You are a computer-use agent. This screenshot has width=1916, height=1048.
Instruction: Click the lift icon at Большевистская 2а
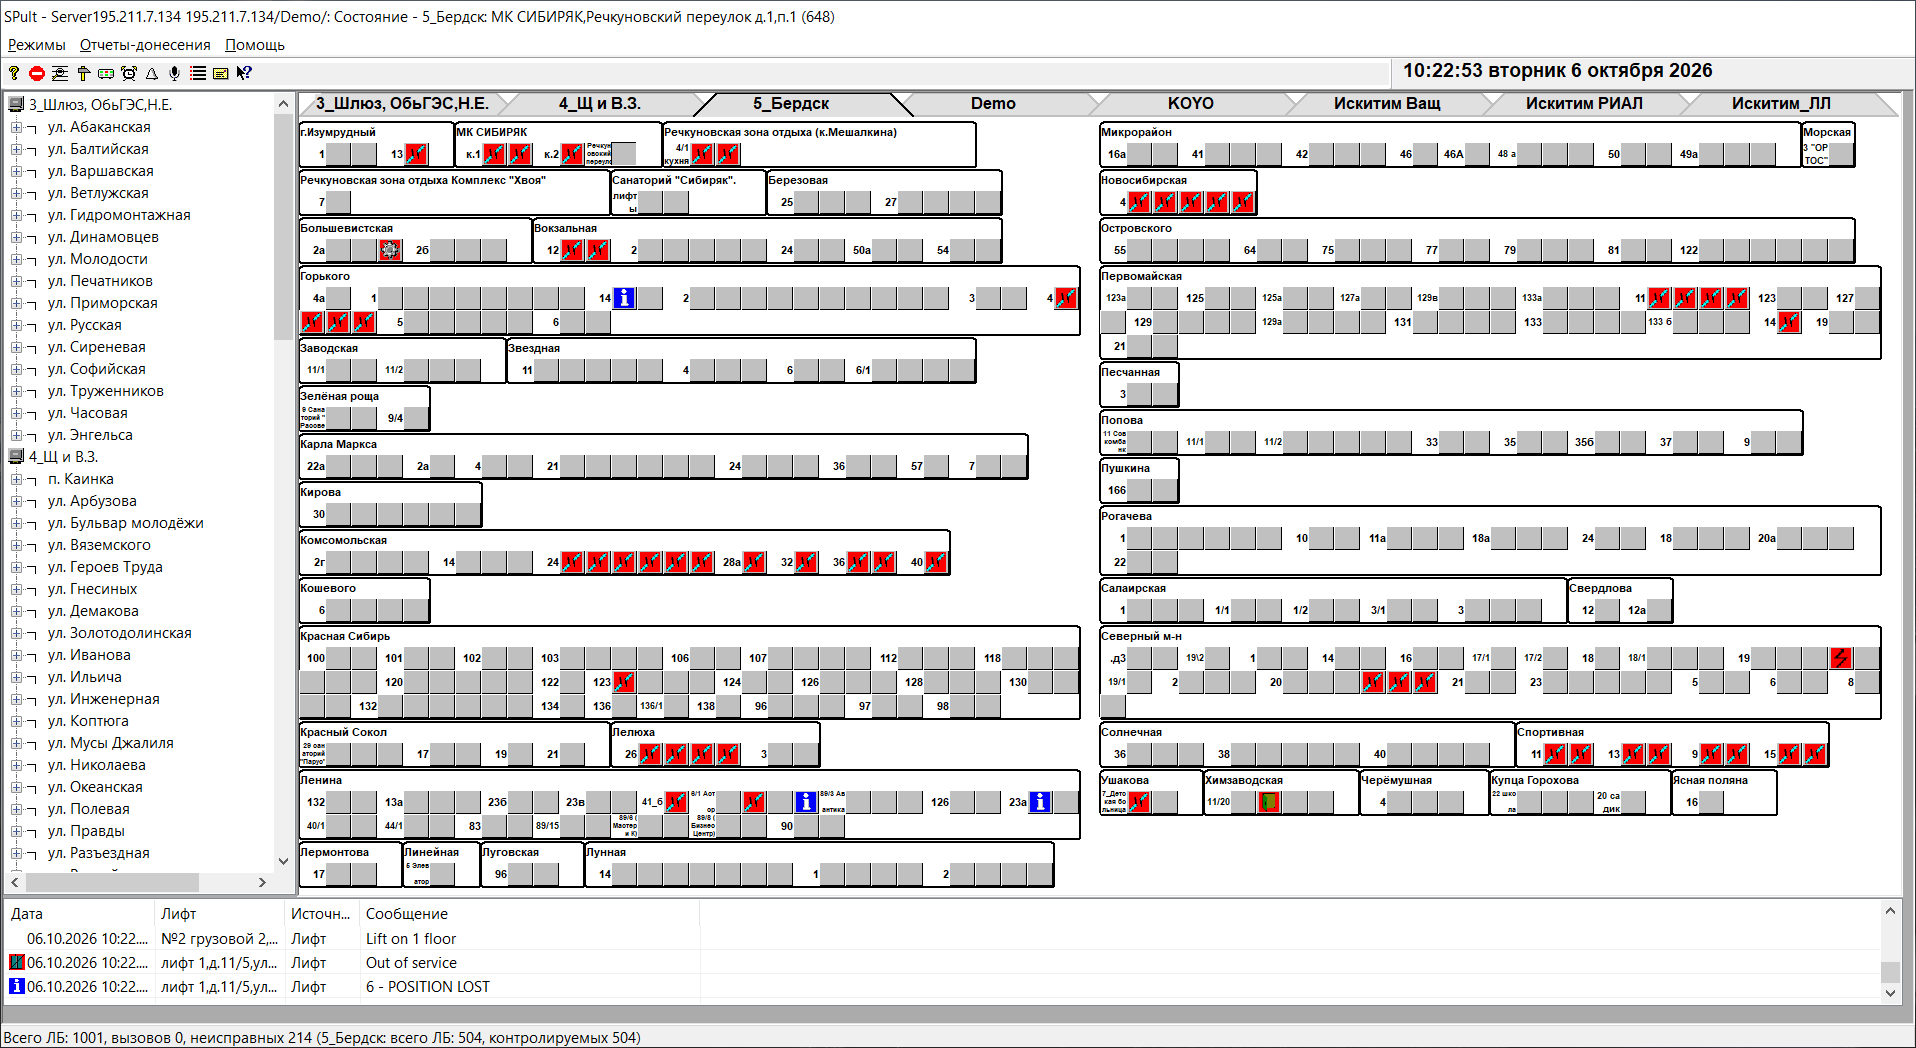[x=390, y=250]
